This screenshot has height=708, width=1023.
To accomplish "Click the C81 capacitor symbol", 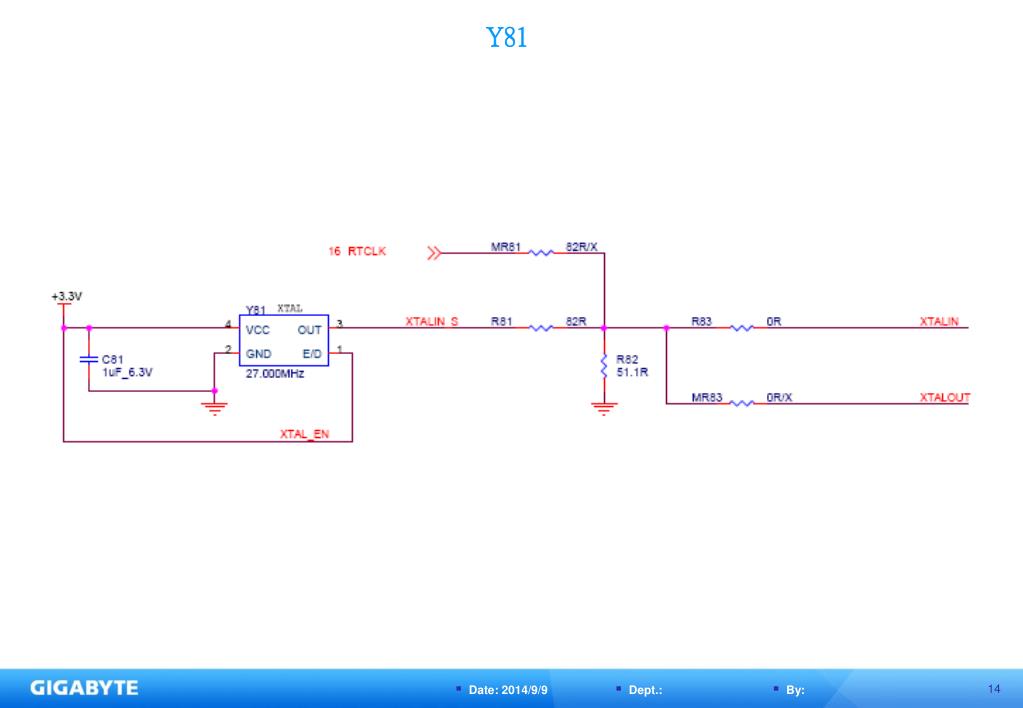I will [x=89, y=360].
